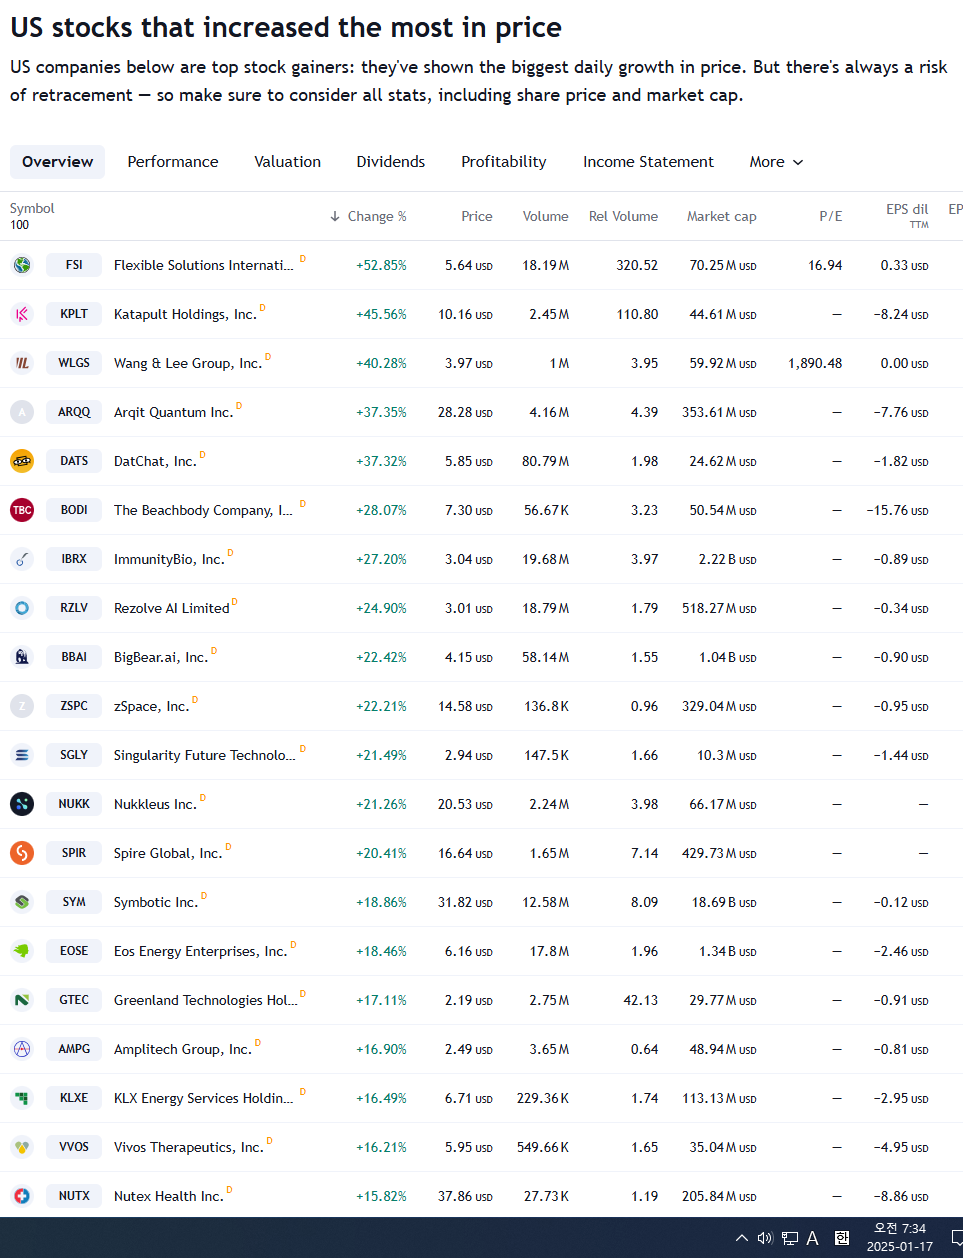The image size is (963, 1258).
Task: Click the KLXE logo icon
Action: [22, 1098]
